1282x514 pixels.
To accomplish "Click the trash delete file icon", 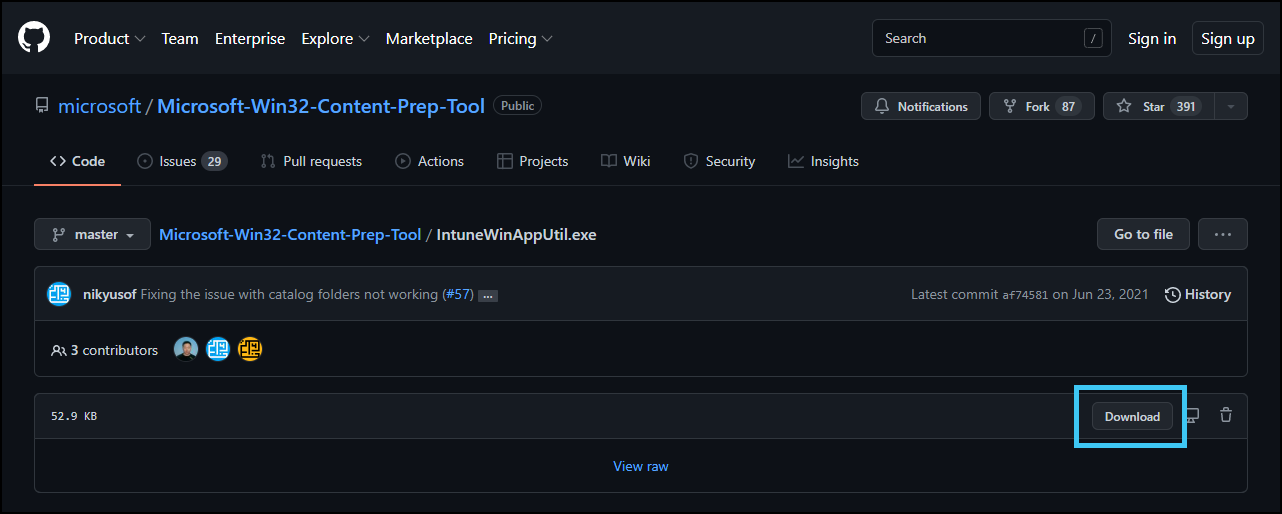I will pos(1226,415).
